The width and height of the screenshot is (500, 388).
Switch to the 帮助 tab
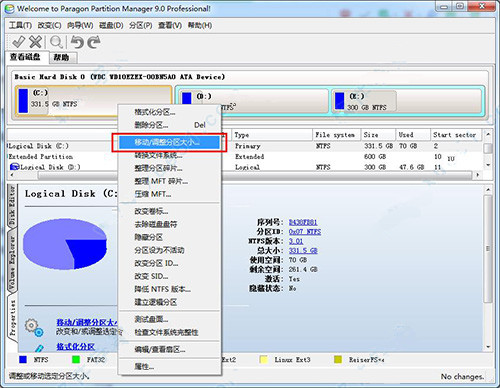tap(62, 58)
